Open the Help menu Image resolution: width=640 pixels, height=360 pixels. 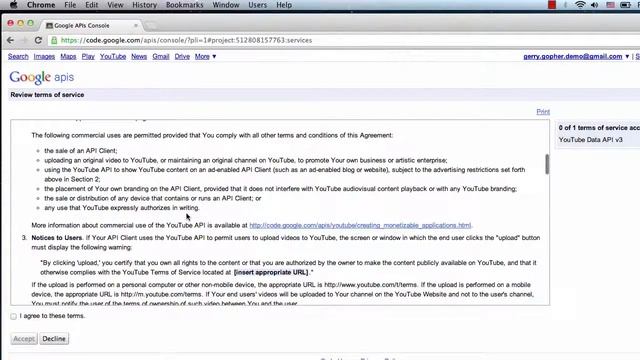pyautogui.click(x=284, y=5)
